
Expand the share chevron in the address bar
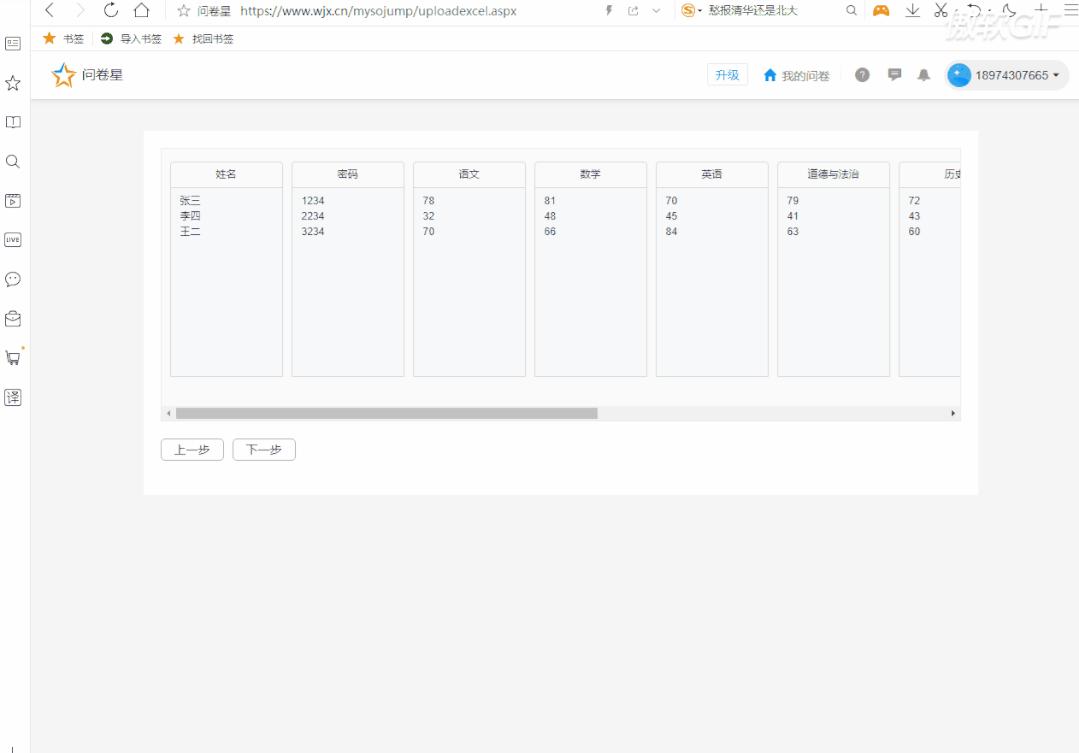(655, 11)
